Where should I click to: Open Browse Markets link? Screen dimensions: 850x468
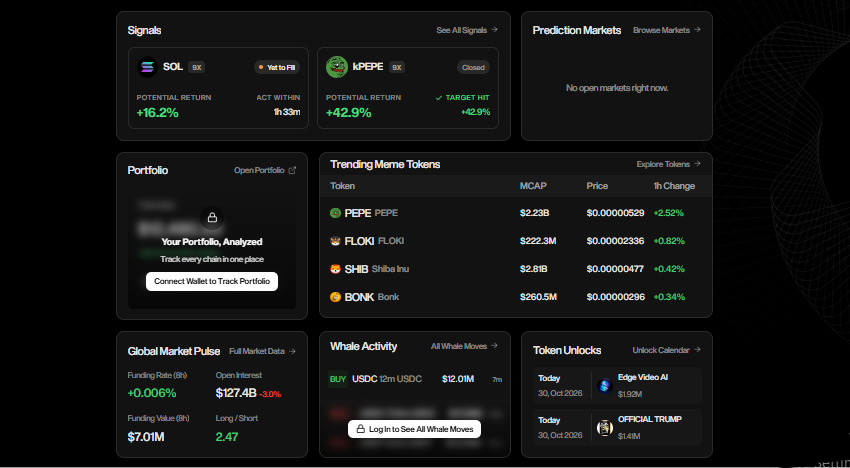667,30
